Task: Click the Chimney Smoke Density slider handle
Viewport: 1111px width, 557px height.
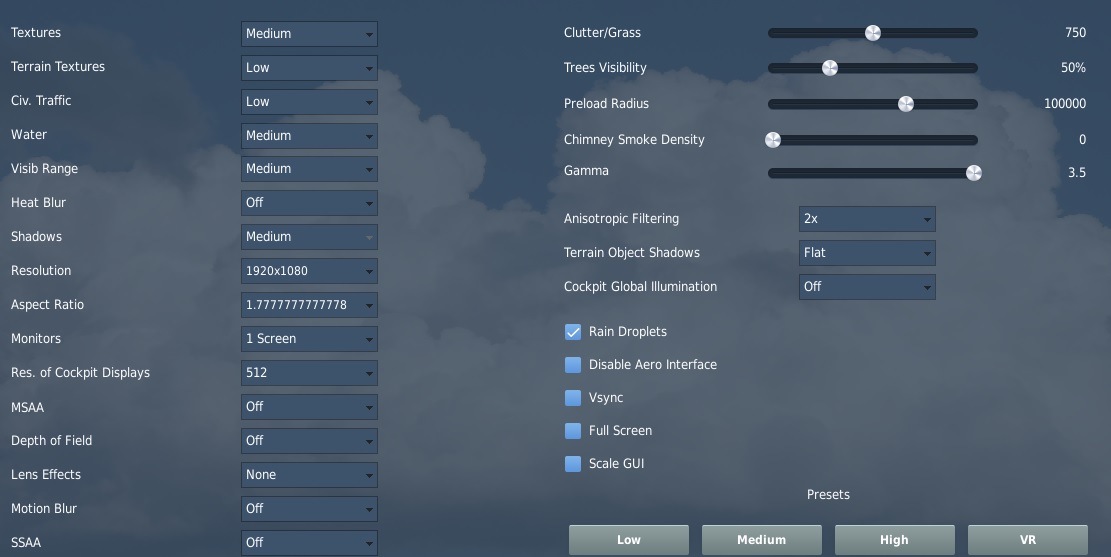Action: (x=773, y=140)
